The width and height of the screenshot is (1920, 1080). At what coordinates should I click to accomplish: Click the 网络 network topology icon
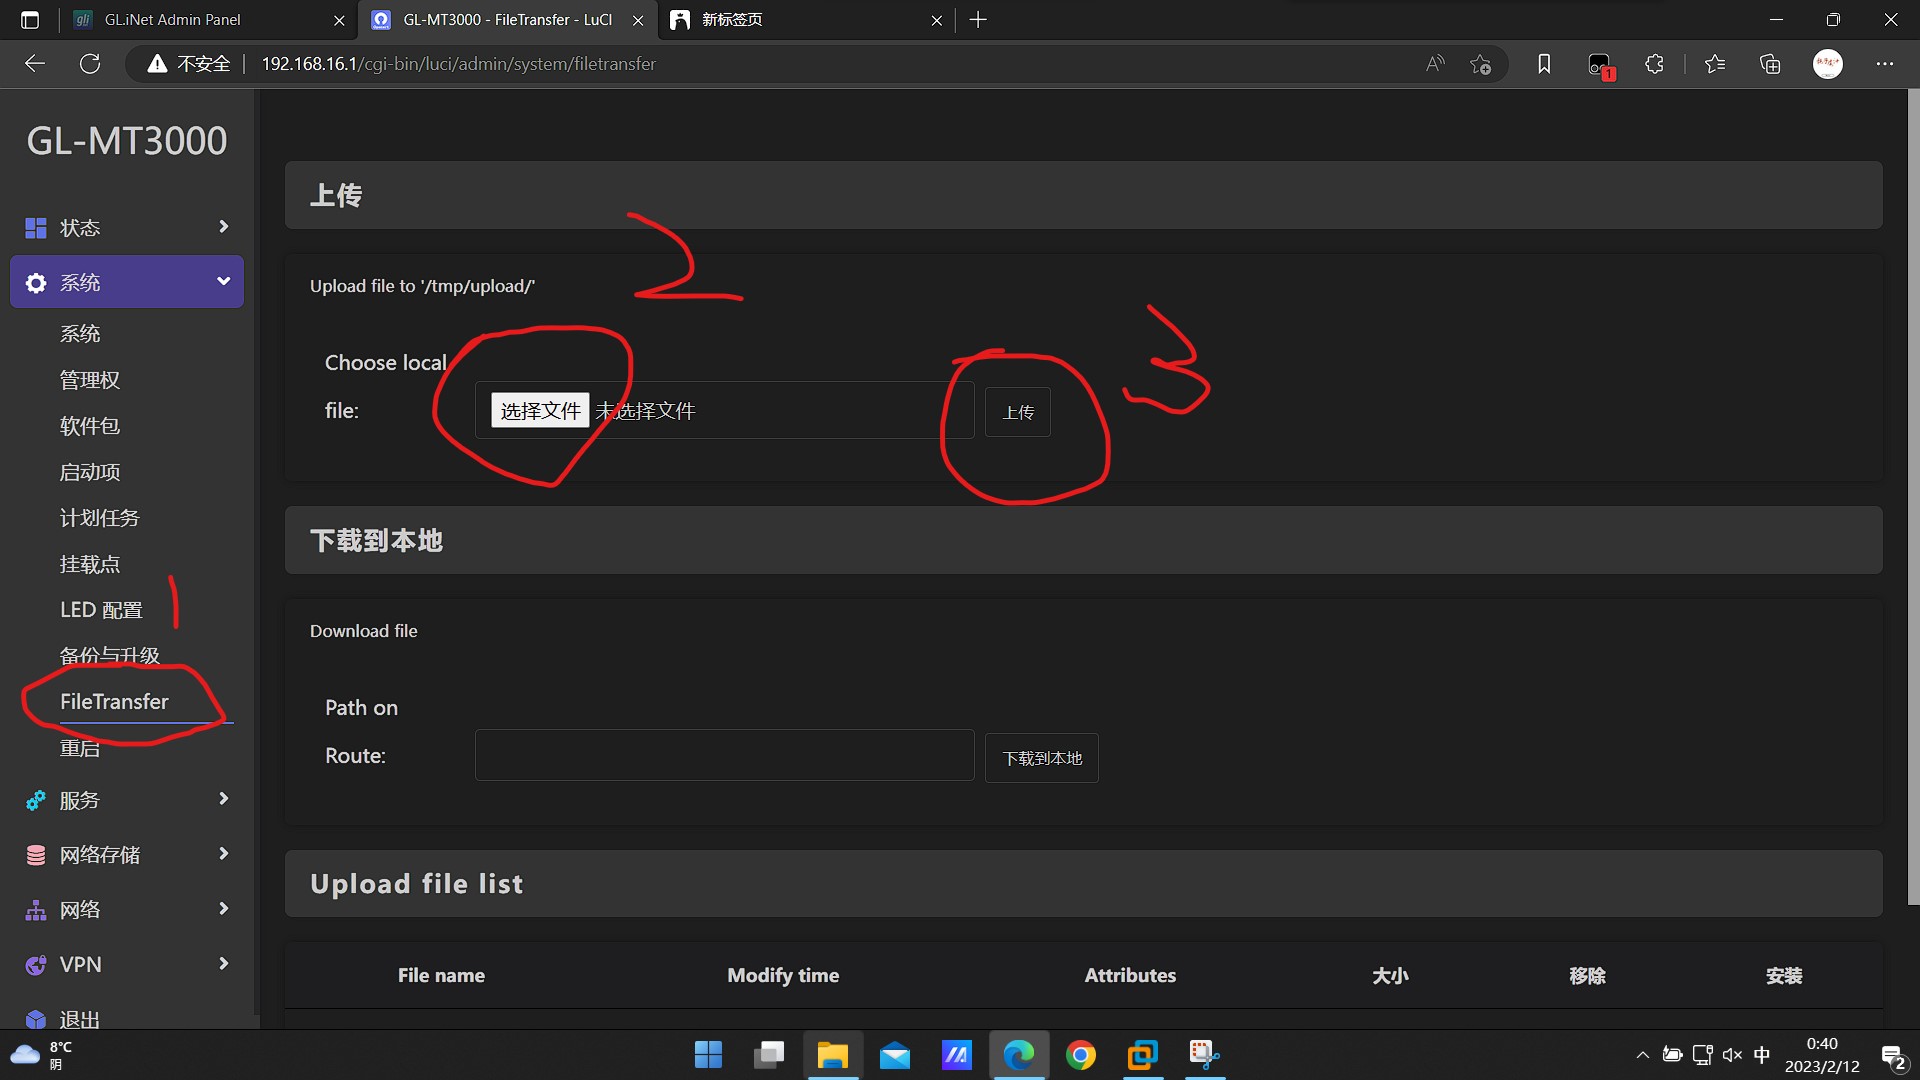pos(36,910)
